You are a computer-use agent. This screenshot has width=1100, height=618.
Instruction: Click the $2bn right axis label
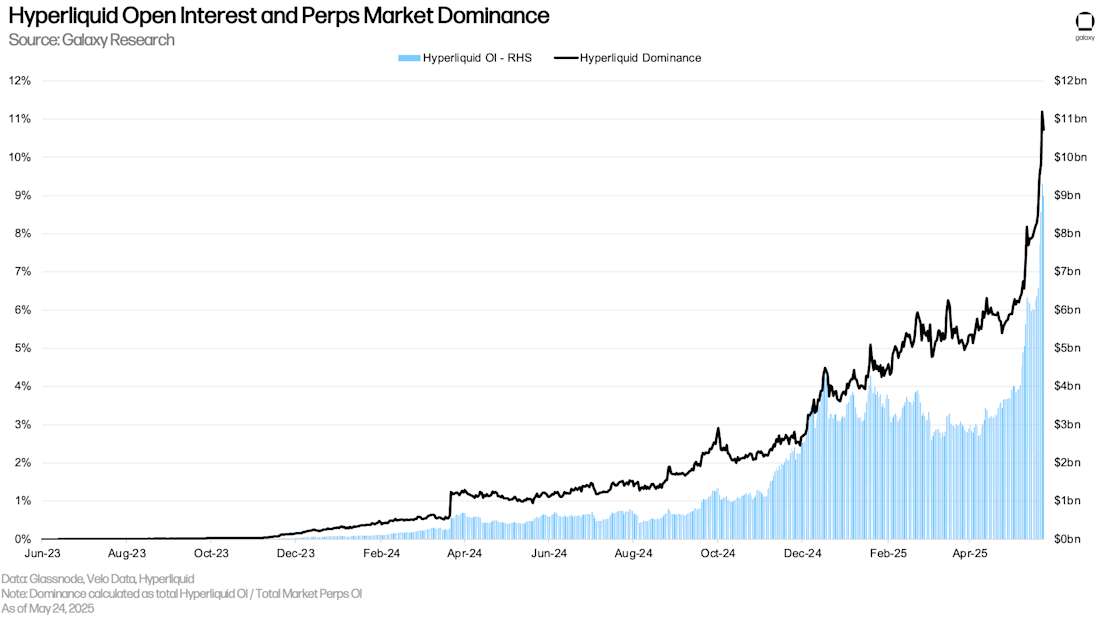click(1067, 463)
